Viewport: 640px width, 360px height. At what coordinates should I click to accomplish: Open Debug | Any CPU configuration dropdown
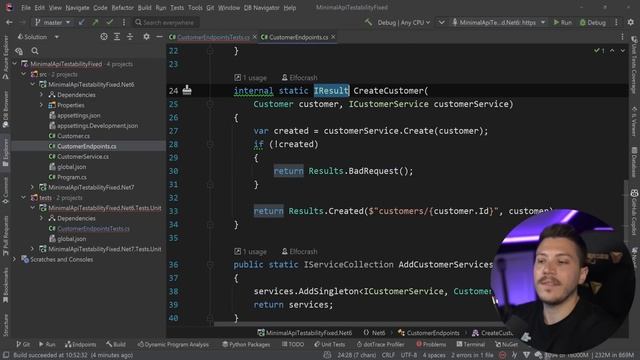(x=403, y=22)
